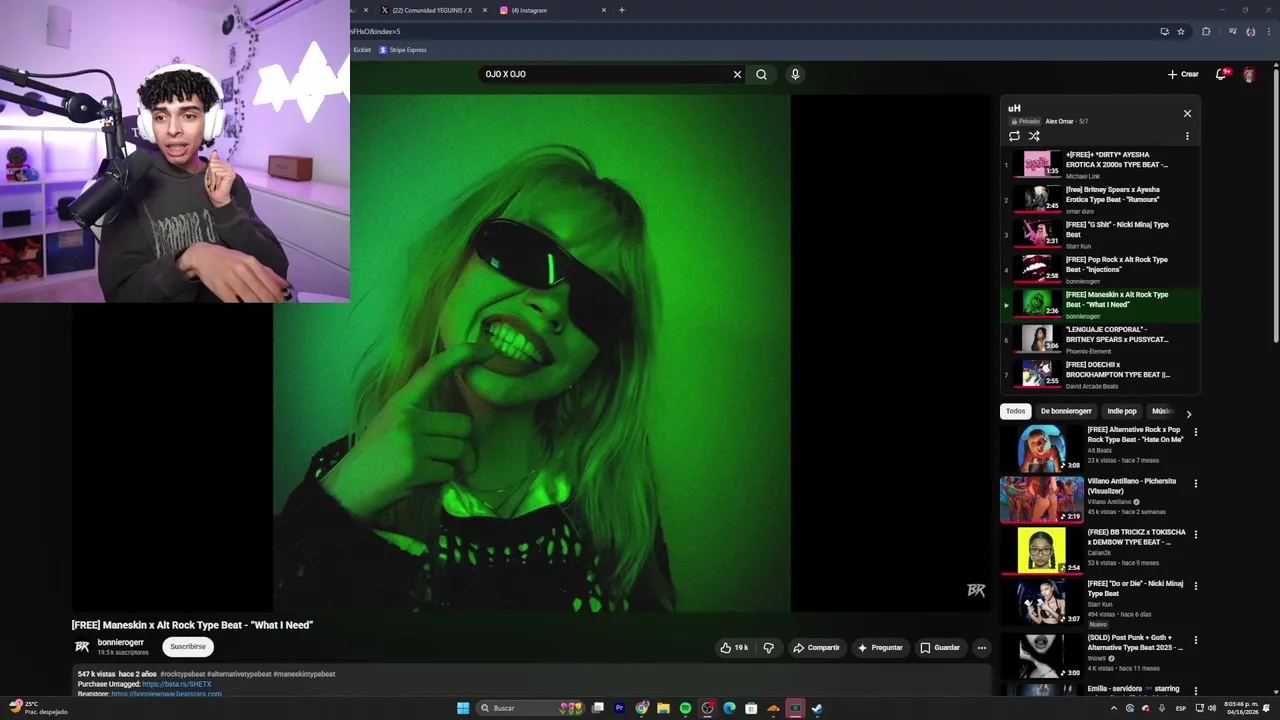Image resolution: width=1280 pixels, height=720 pixels.
Task: Select the partially visible Música chip
Action: [x=1161, y=411]
